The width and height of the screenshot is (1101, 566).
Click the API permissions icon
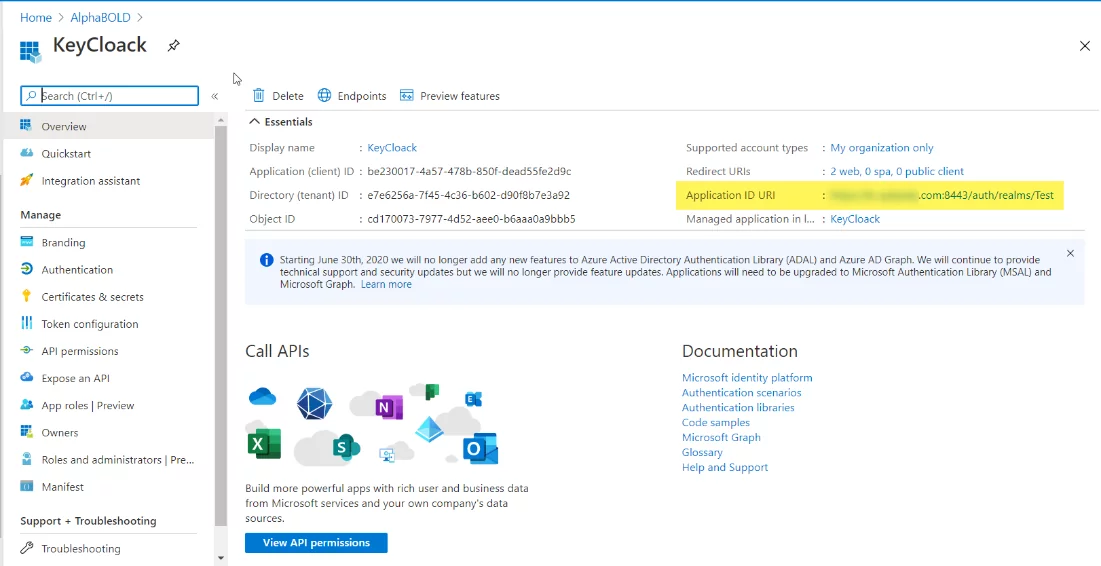[x=27, y=350]
